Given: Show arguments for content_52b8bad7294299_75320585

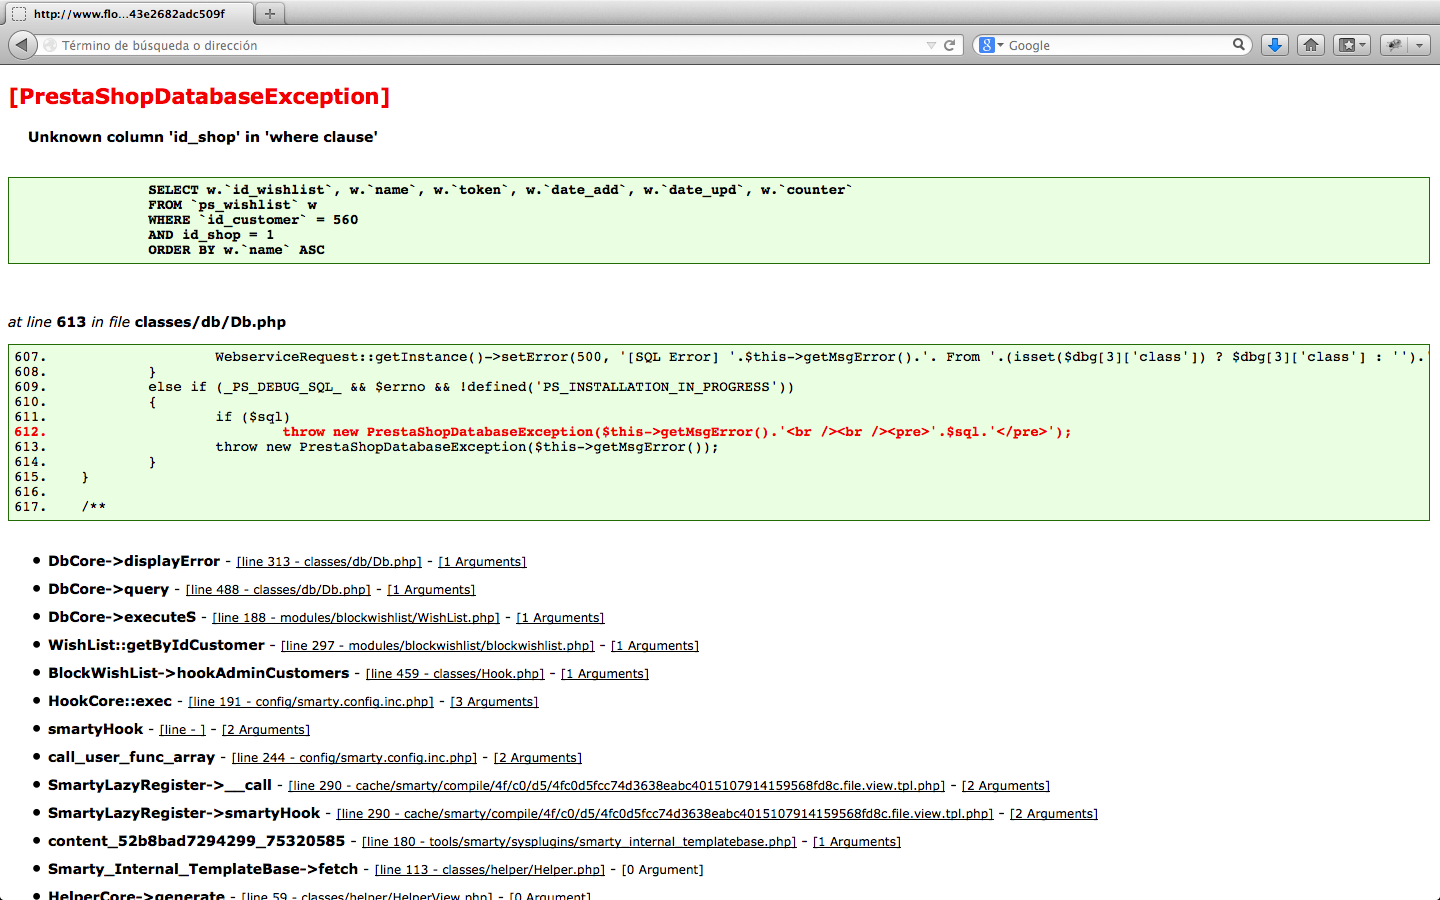Looking at the screenshot, I should click(857, 842).
